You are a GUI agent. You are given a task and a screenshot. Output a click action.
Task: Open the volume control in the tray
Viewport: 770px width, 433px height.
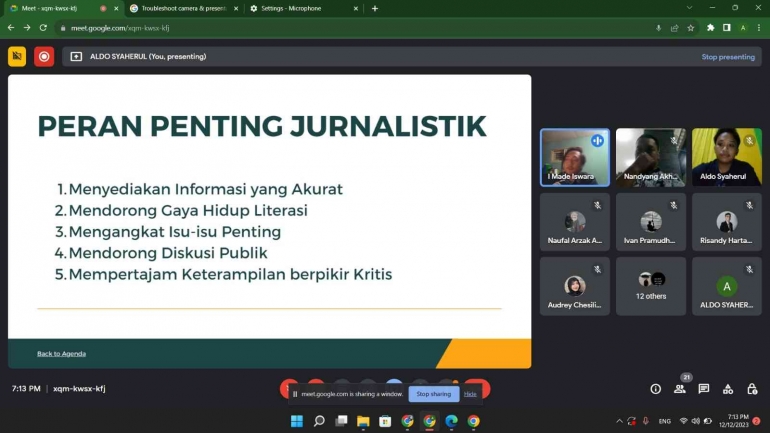pyautogui.click(x=695, y=421)
